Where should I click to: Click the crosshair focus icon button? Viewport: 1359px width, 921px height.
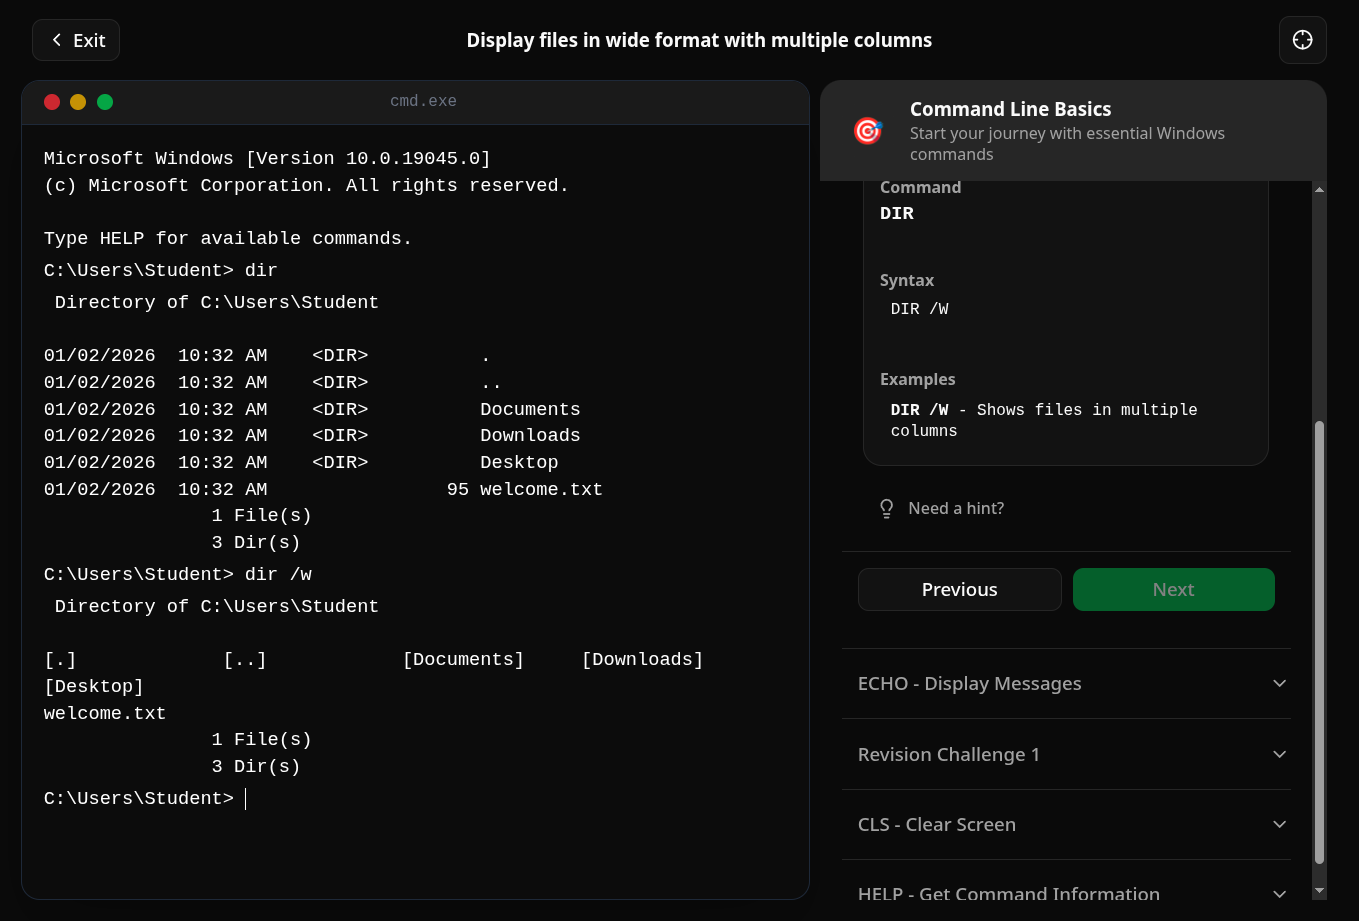[1302, 40]
